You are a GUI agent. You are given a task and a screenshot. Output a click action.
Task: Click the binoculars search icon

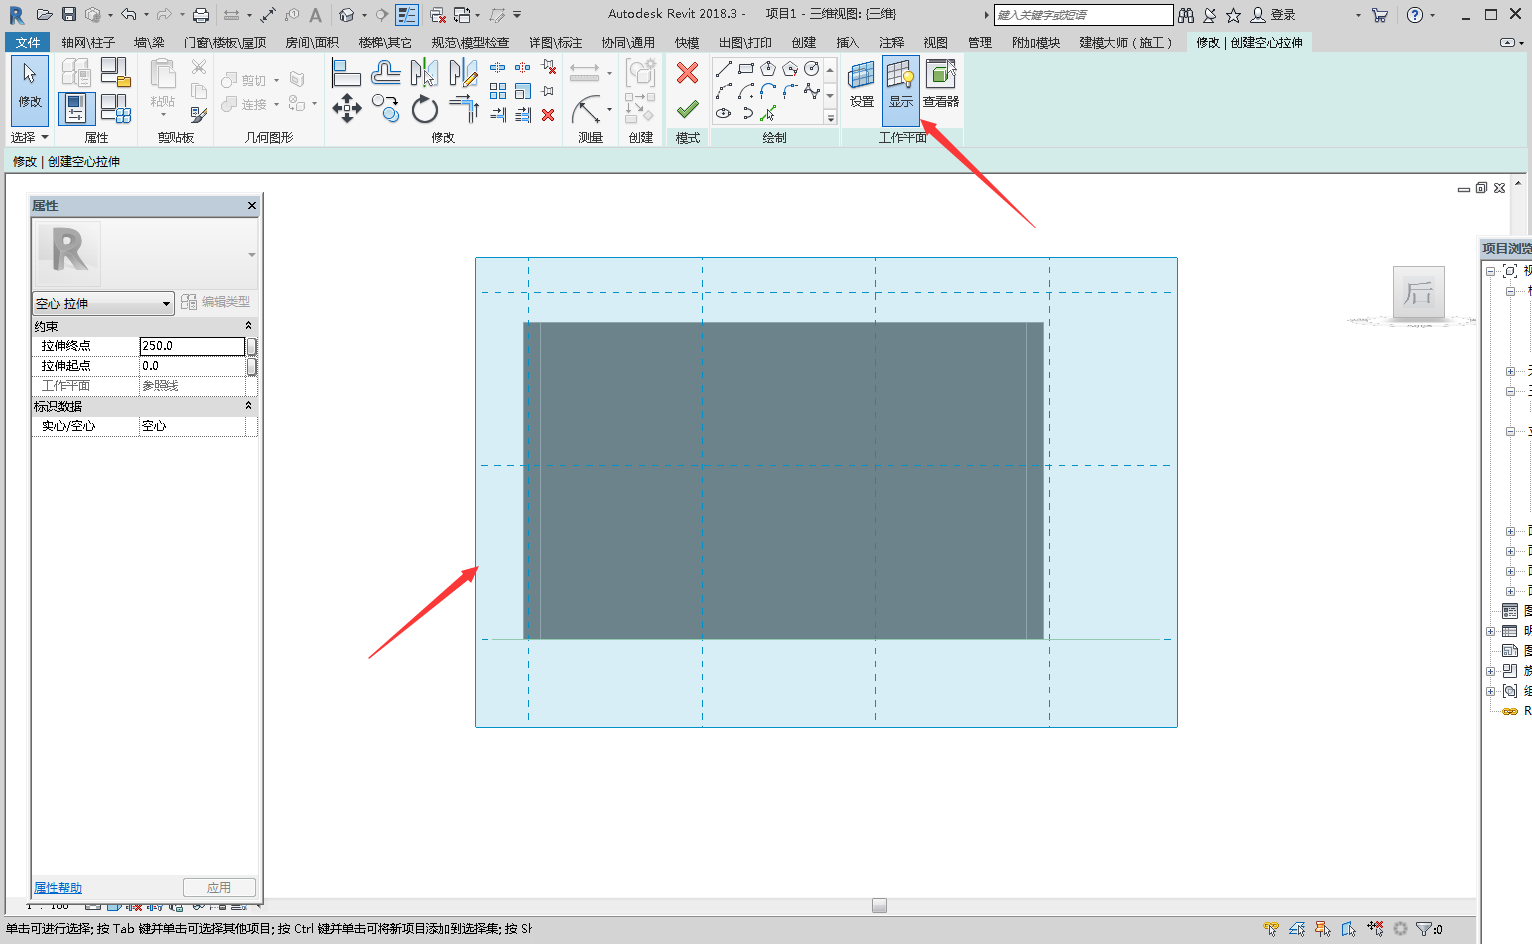pos(1186,15)
